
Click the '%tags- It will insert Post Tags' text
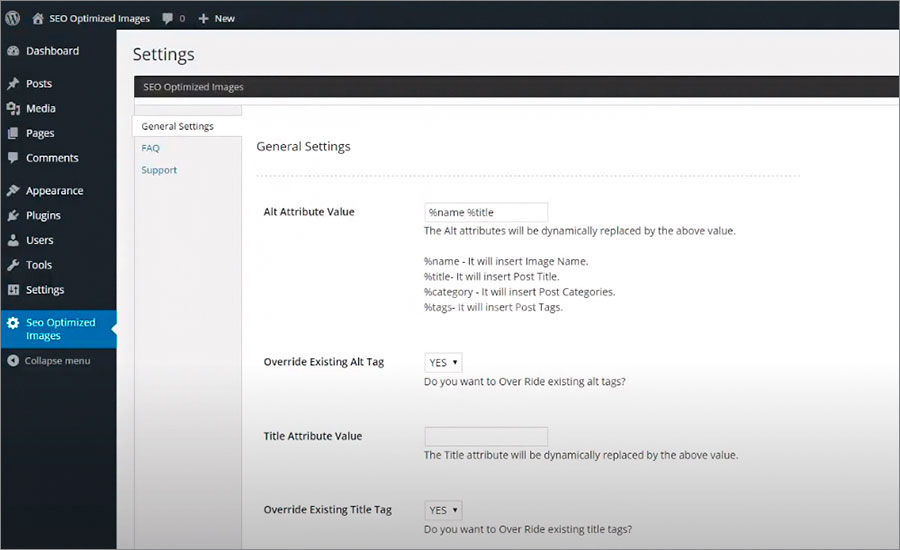point(494,307)
